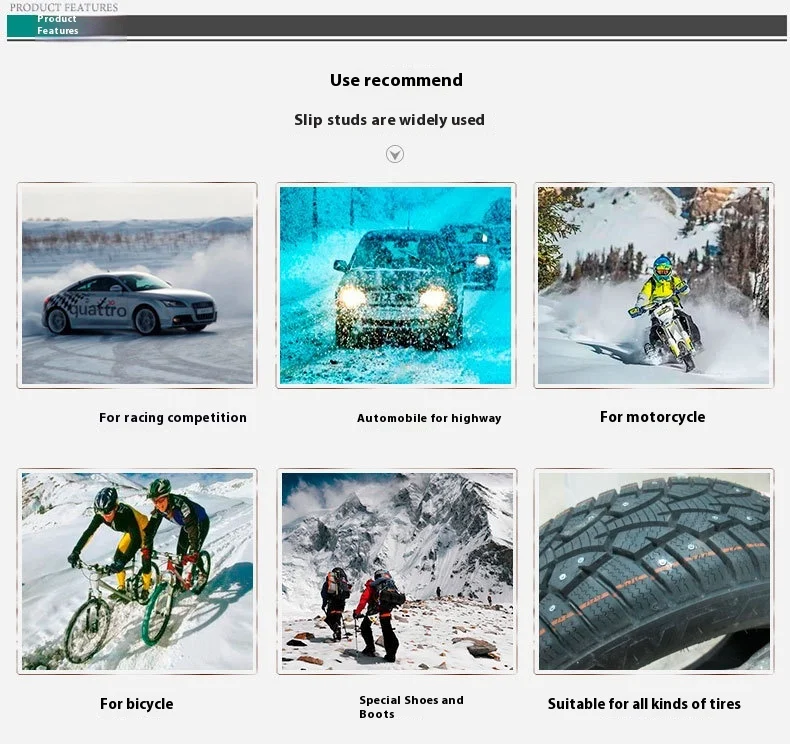Click the 'Special Shoes and Boots' caption
Viewport: 790px width, 744px height.
coord(411,707)
